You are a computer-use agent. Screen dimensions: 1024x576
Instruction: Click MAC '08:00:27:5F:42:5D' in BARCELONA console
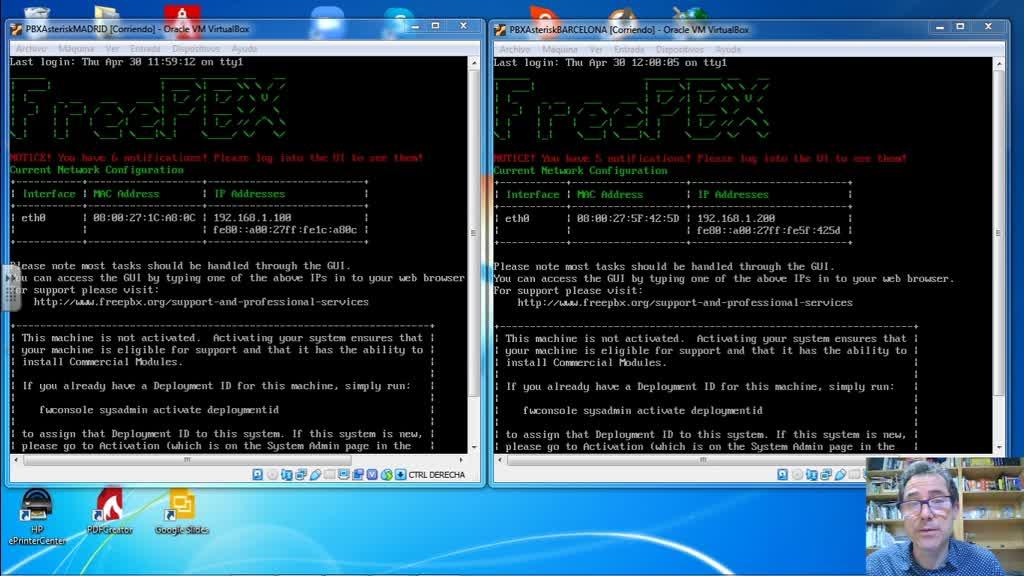(628, 218)
